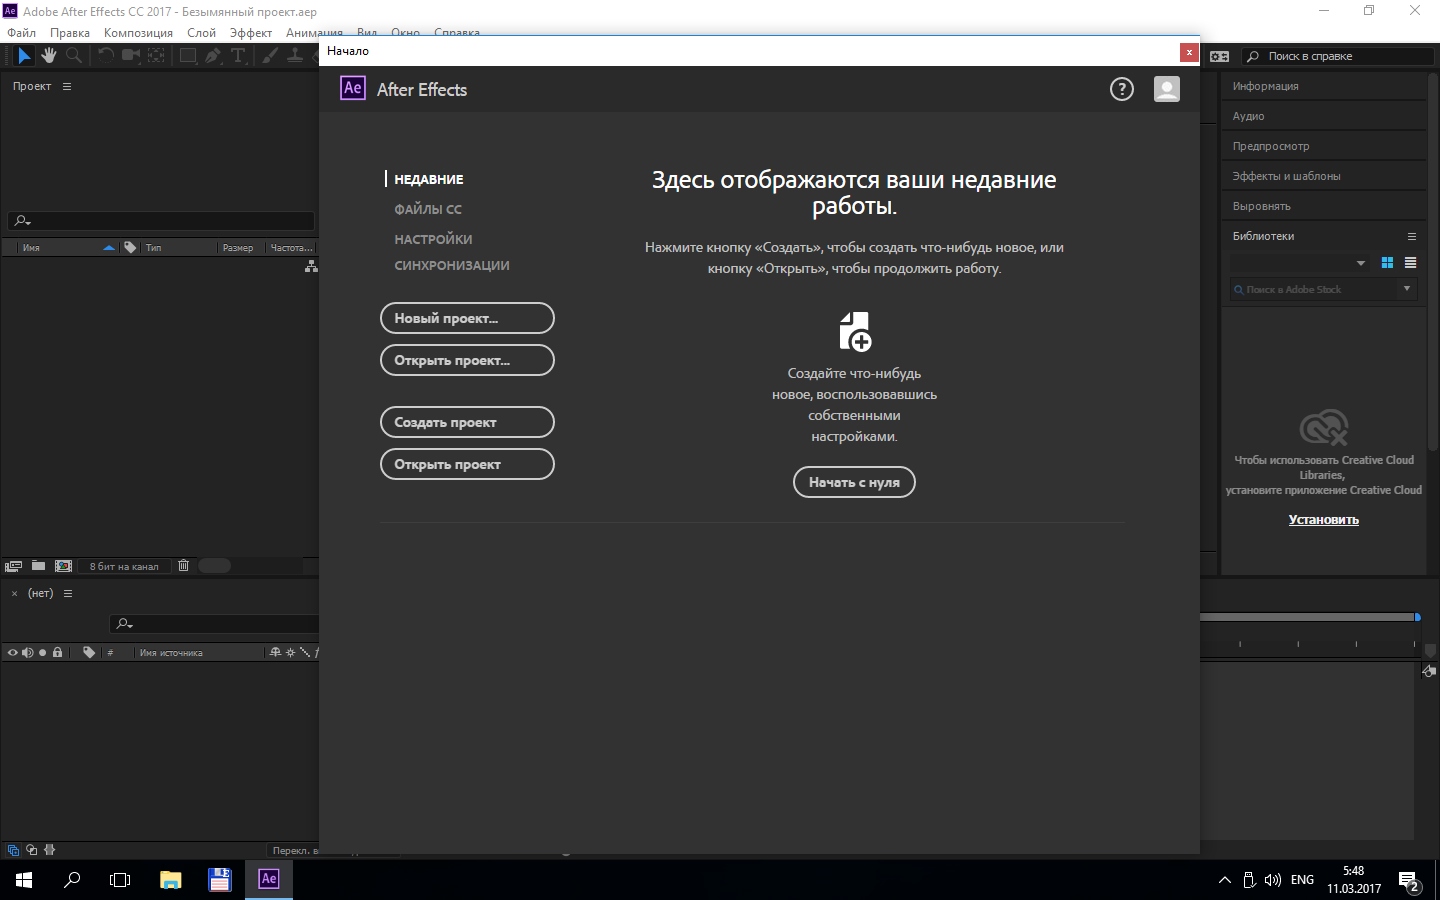Select the Hand tool
Image resolution: width=1440 pixels, height=900 pixels.
[x=48, y=56]
